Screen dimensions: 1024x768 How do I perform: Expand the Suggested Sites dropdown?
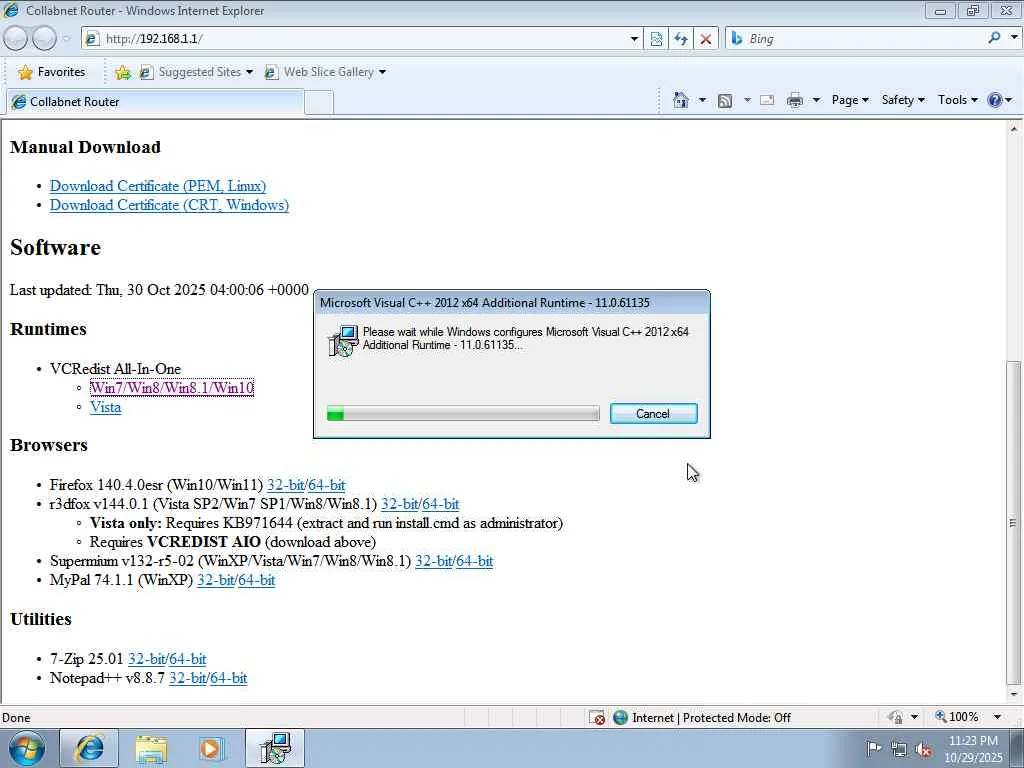(249, 72)
